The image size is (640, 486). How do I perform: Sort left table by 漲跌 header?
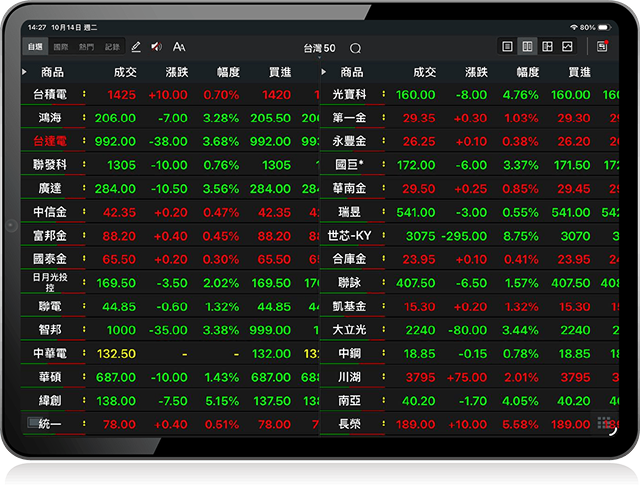tap(177, 72)
